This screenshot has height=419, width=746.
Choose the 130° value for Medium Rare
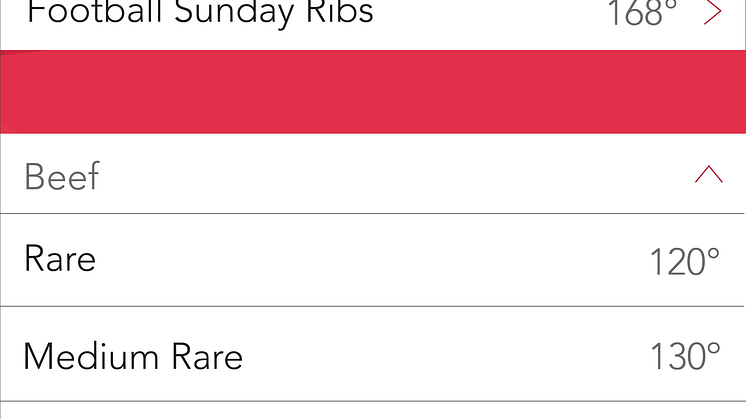pos(685,356)
